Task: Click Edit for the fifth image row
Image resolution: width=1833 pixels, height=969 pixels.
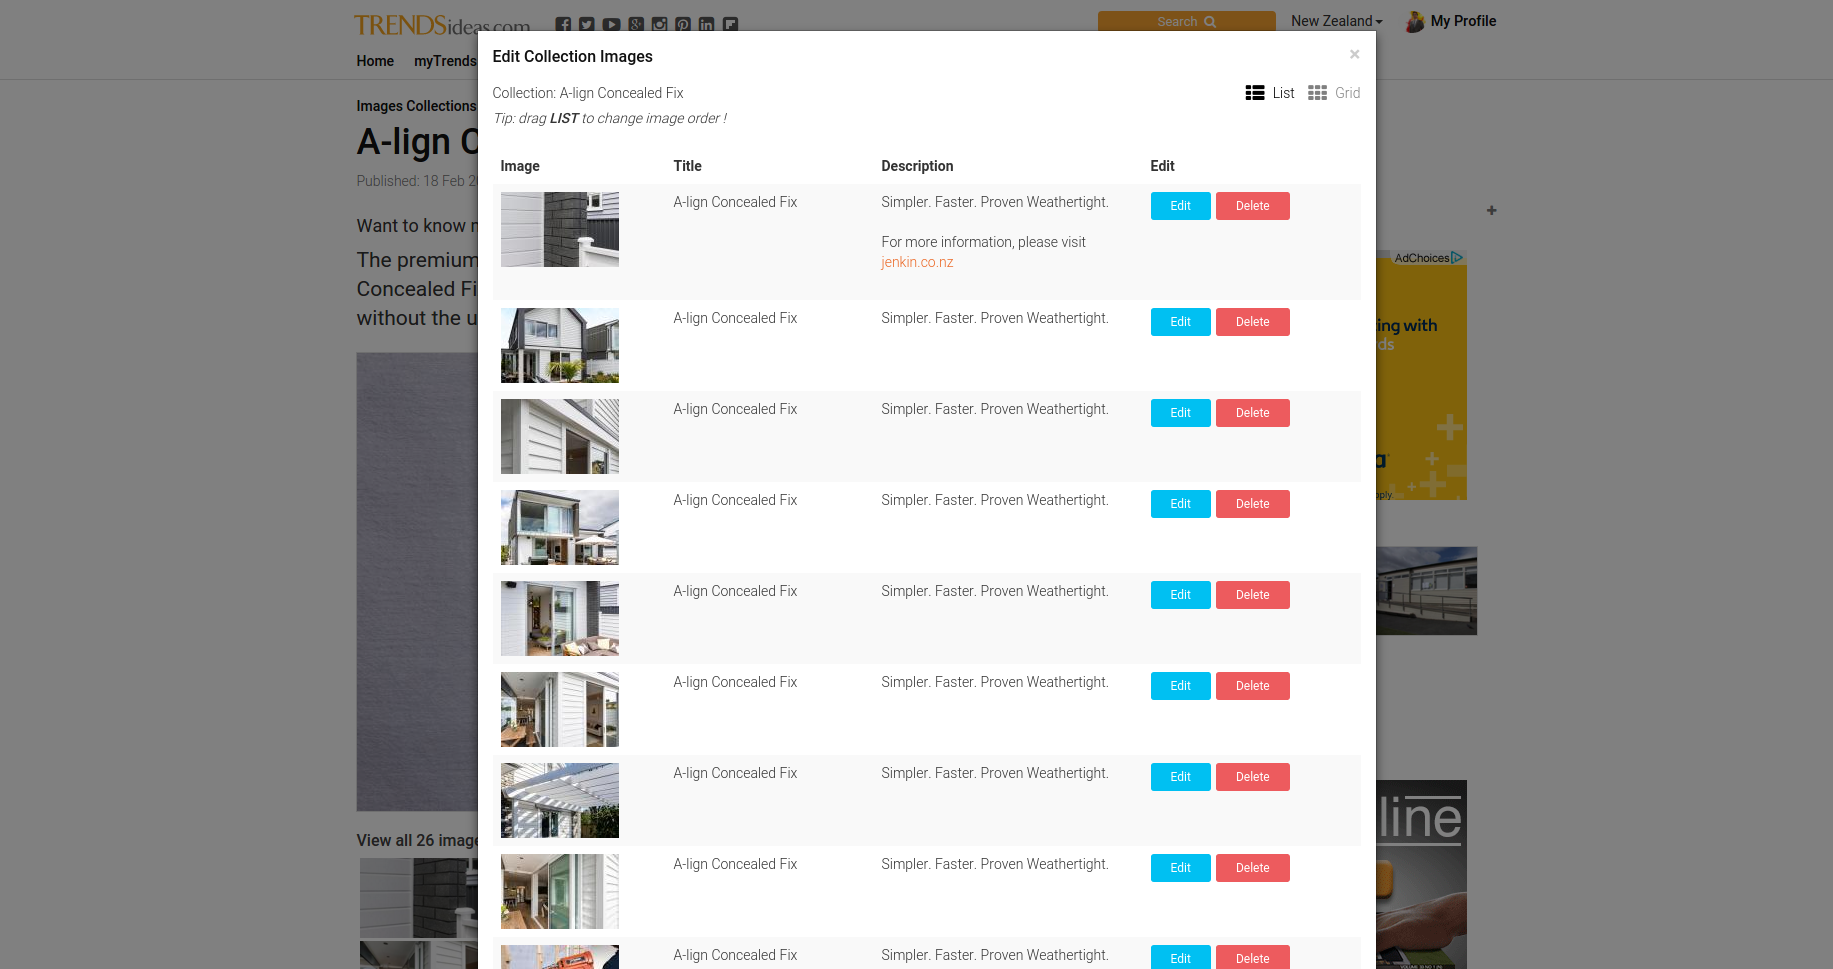Action: tap(1181, 595)
